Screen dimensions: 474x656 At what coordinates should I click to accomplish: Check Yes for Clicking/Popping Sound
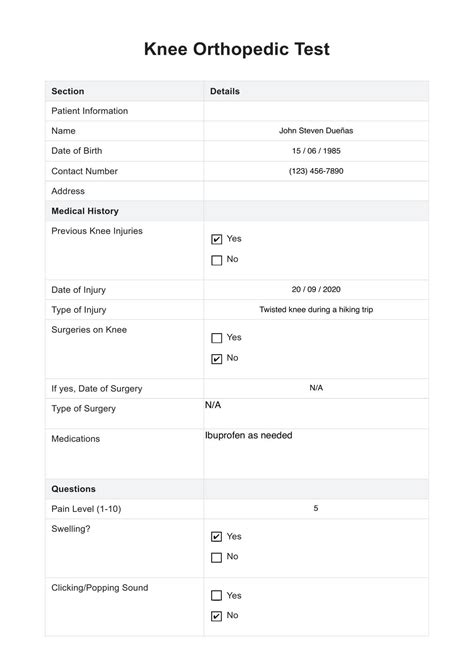pyautogui.click(x=216, y=595)
